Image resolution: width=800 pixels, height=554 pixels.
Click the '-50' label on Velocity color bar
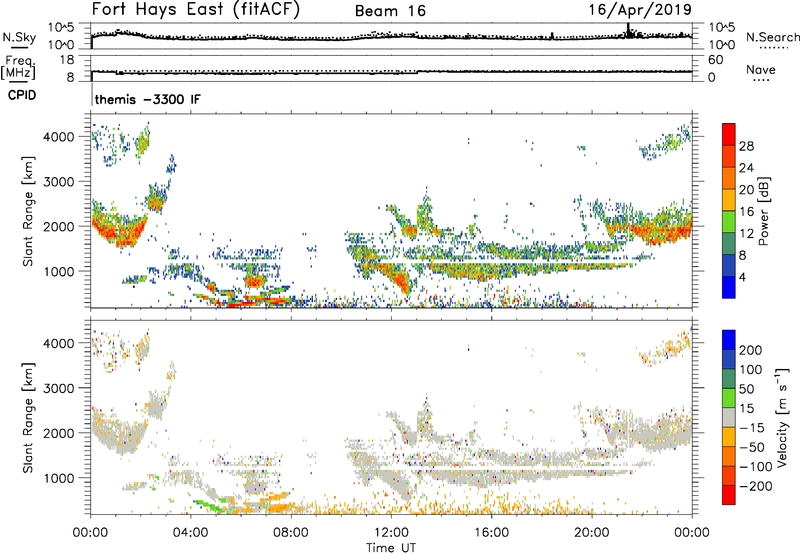752,447
